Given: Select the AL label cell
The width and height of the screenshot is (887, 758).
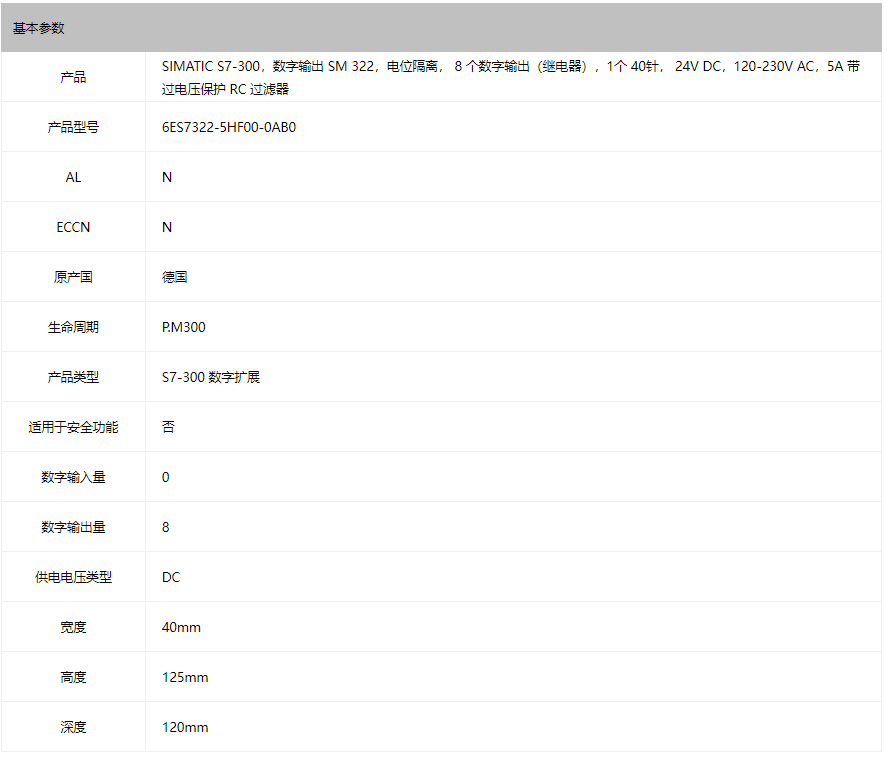Looking at the screenshot, I should point(73,177).
